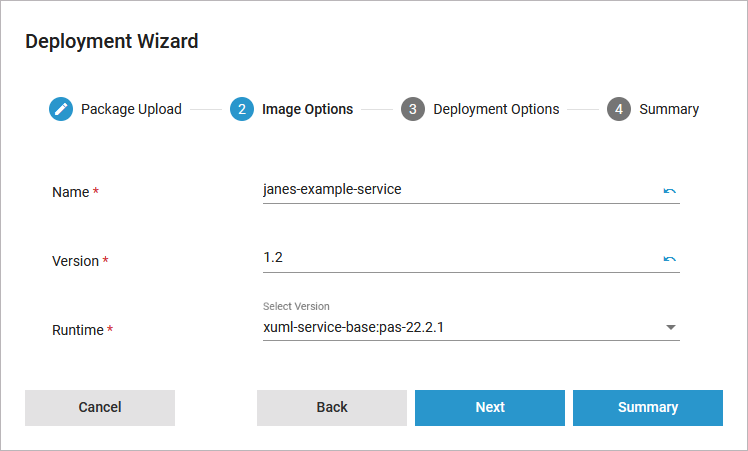This screenshot has height=451, width=748.
Task: Click the step 3 circle icon
Action: coord(413,109)
